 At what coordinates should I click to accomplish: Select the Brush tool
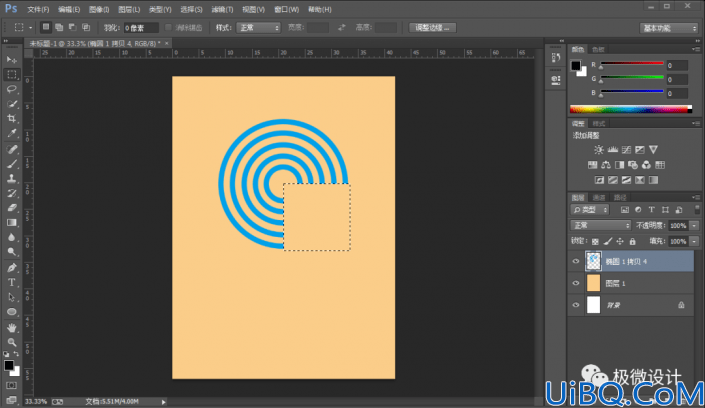tap(12, 164)
